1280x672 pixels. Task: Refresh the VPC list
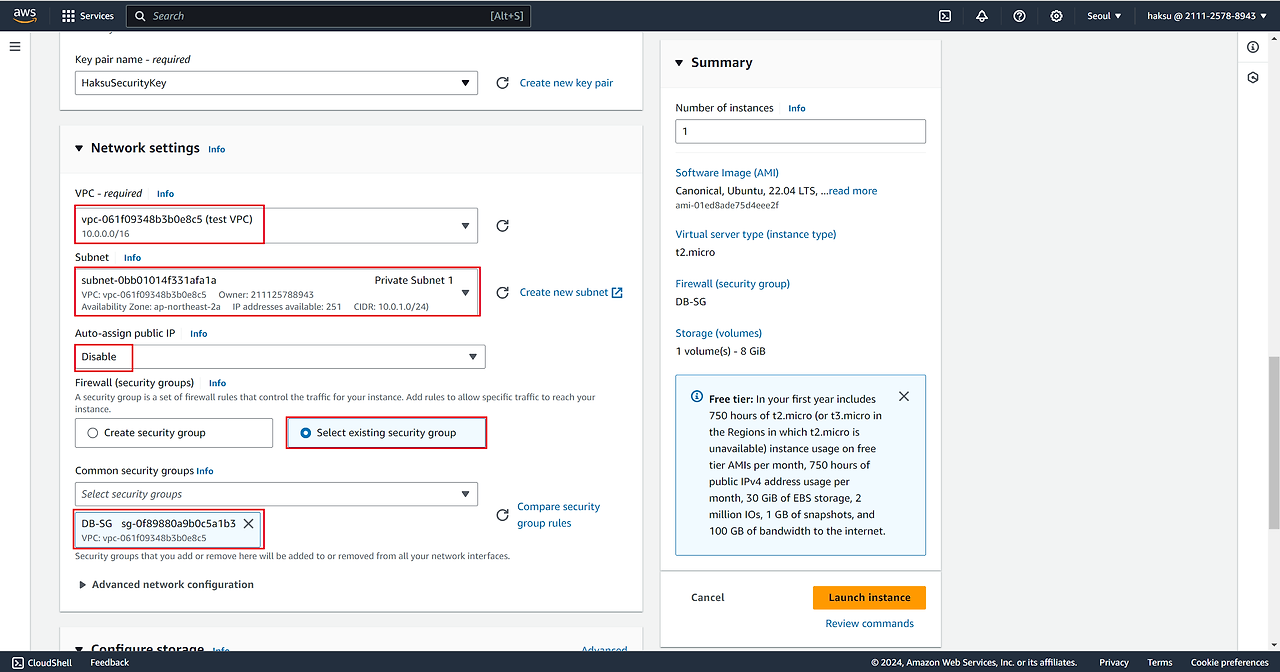503,226
